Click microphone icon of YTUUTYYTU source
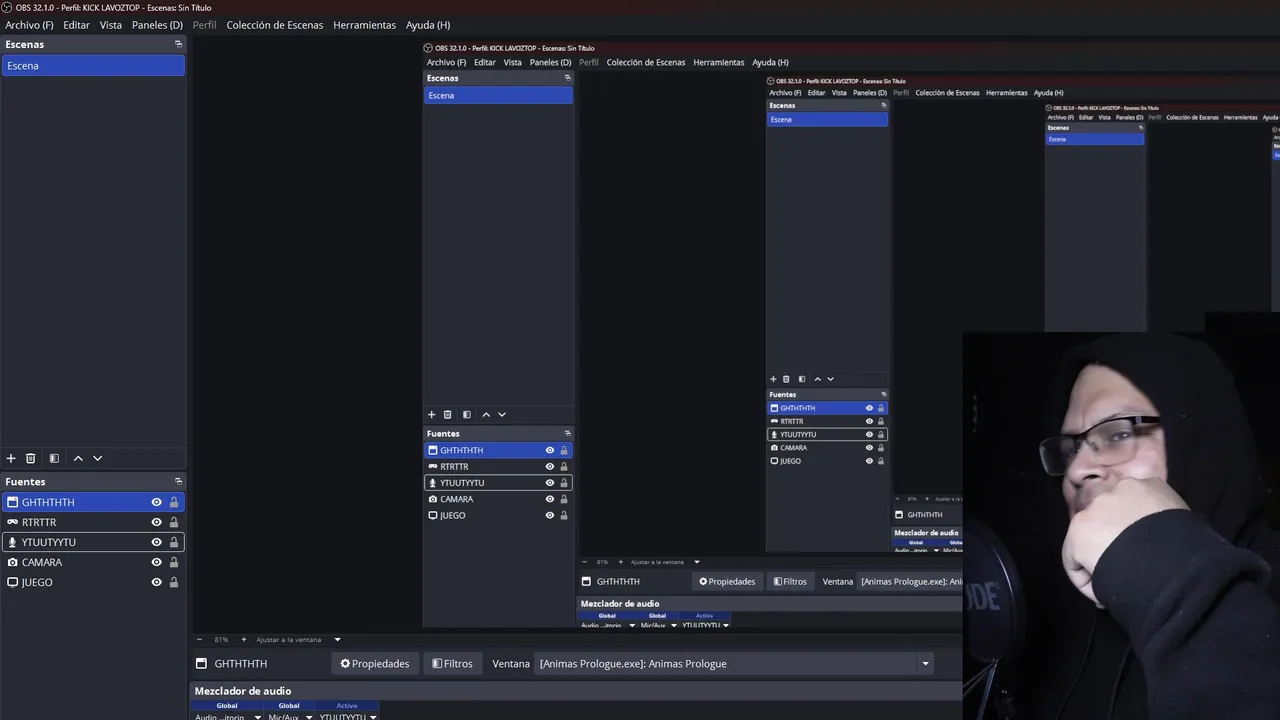Viewport: 1280px width, 720px height. pyautogui.click(x=12, y=542)
